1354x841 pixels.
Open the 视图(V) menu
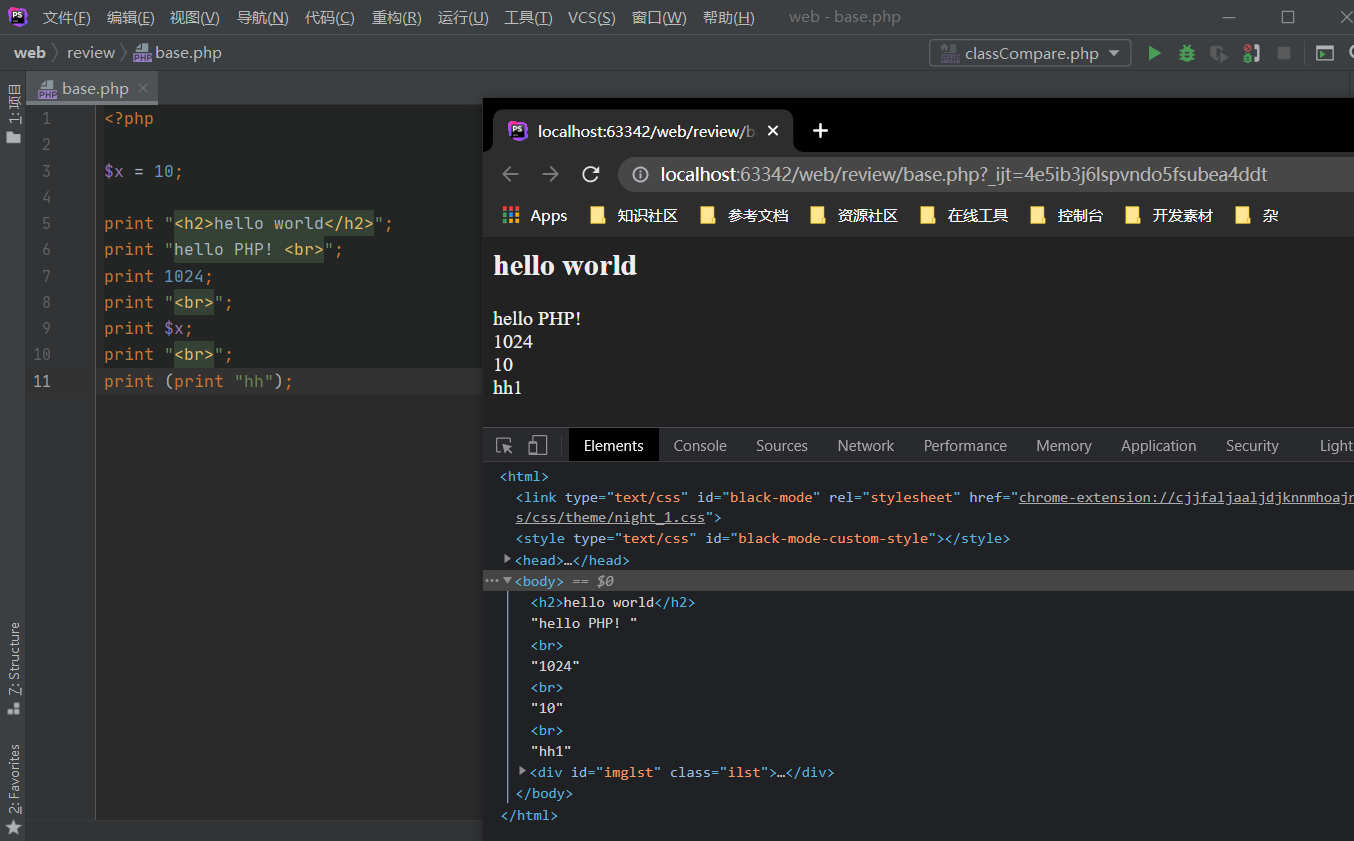[x=195, y=18]
